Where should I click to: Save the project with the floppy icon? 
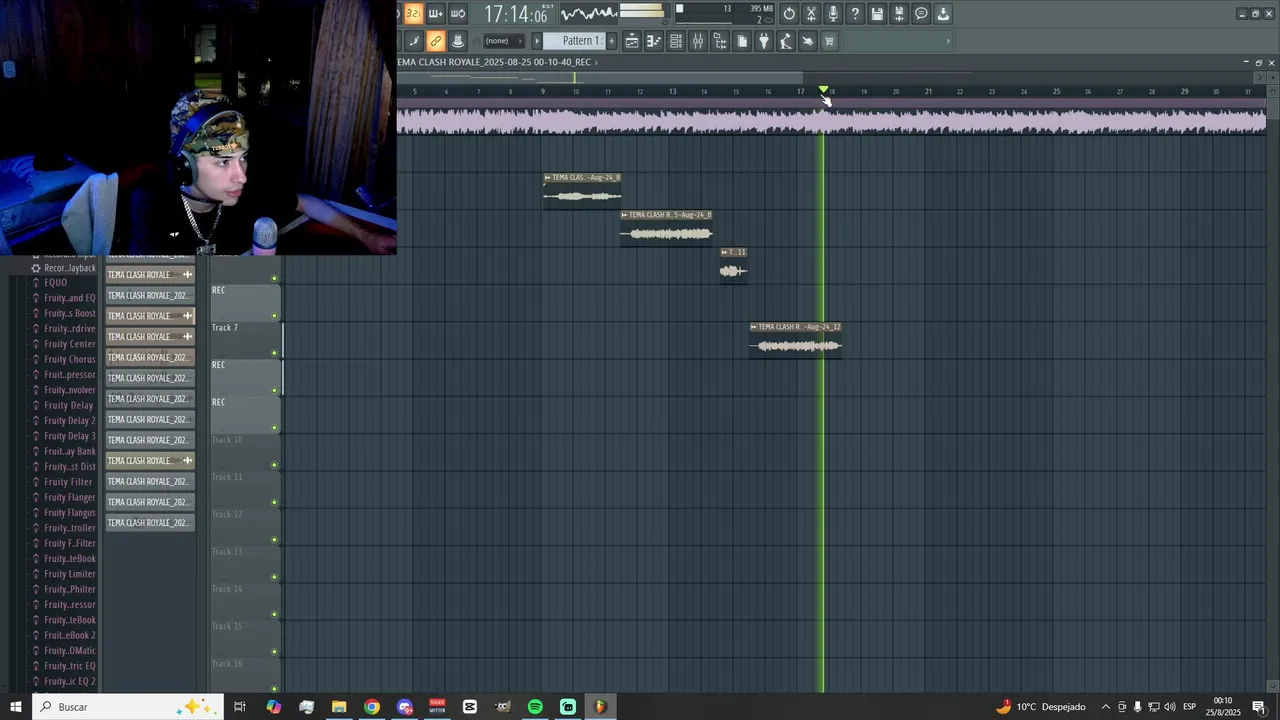(877, 14)
